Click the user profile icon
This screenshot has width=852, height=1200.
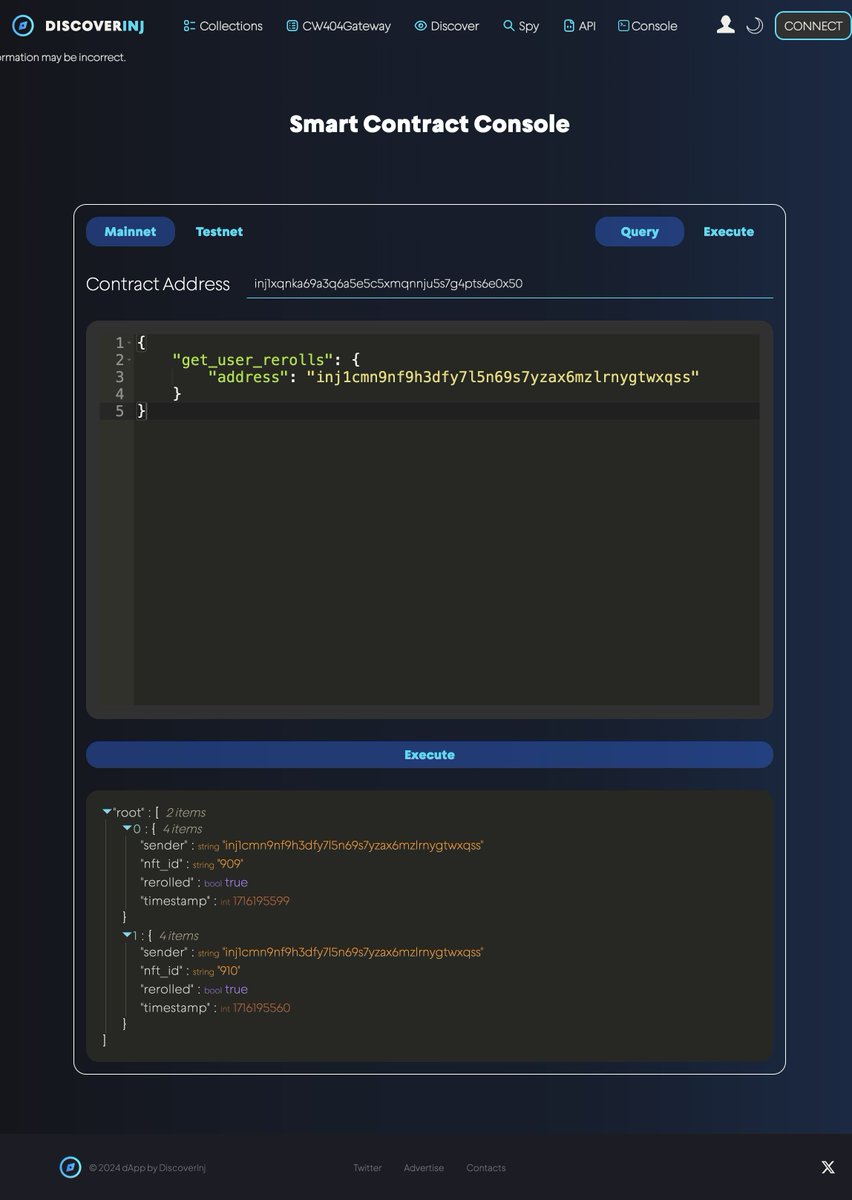[x=726, y=24]
